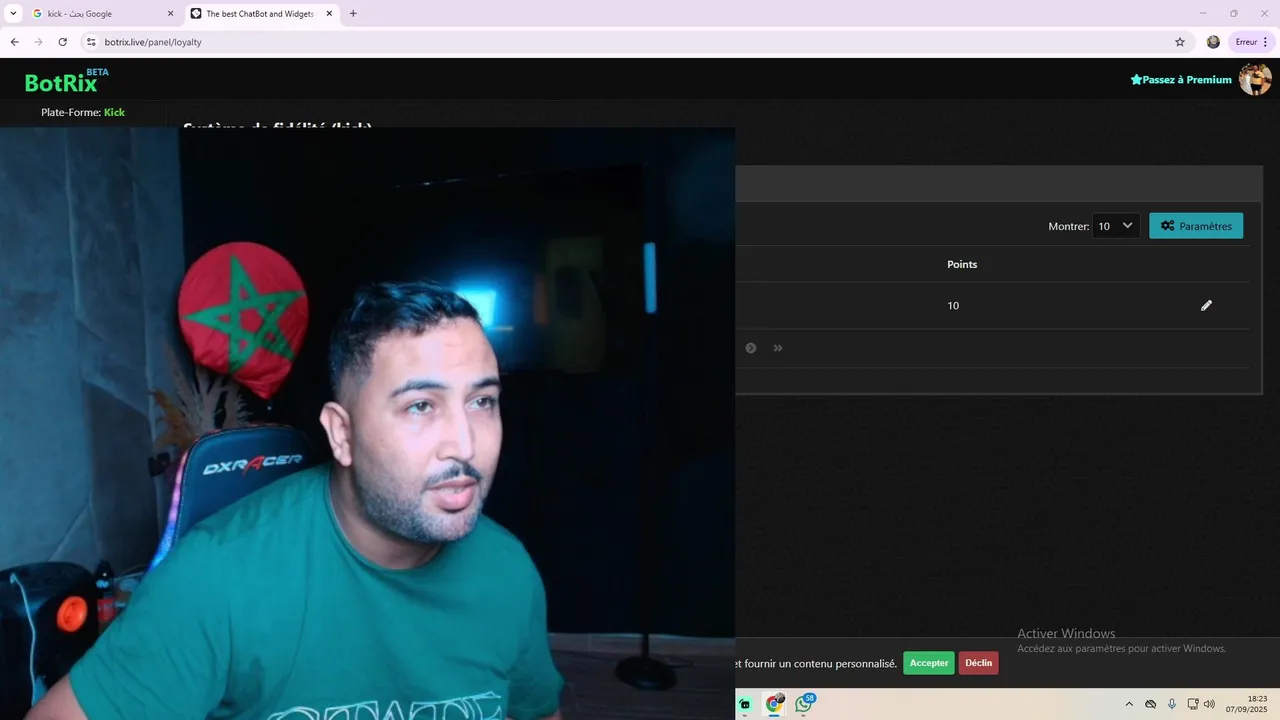Image resolution: width=1280 pixels, height=720 pixels.
Task: Click the Points column header
Action: 962,264
